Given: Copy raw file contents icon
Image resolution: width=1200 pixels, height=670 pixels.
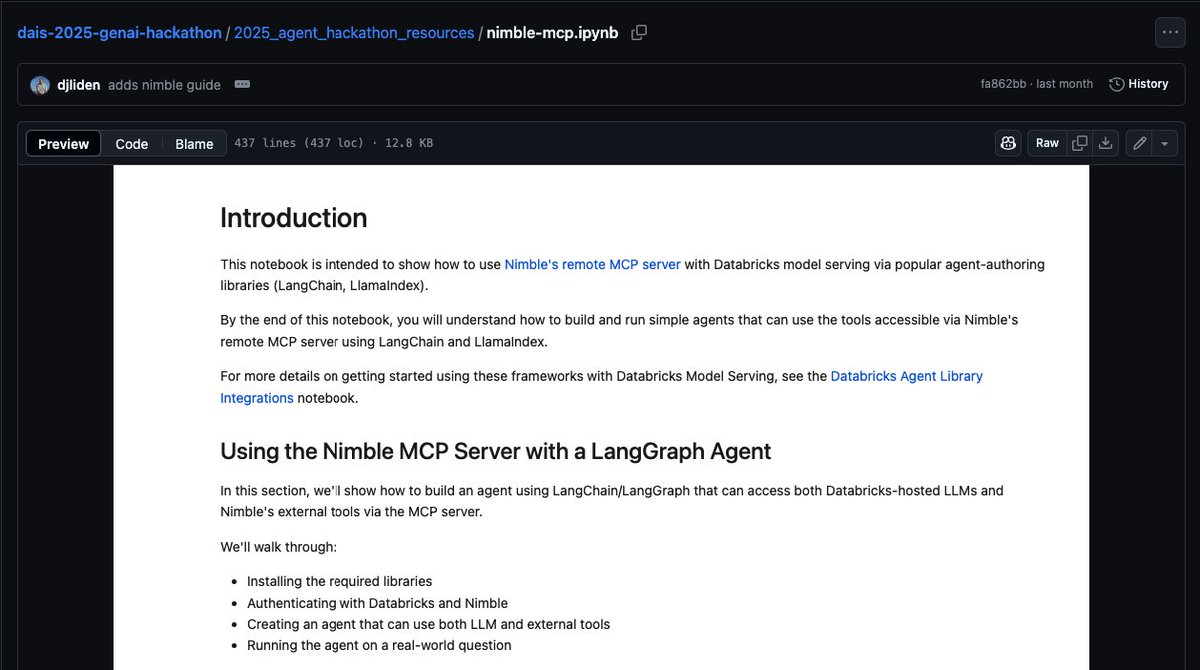Looking at the screenshot, I should 1079,143.
